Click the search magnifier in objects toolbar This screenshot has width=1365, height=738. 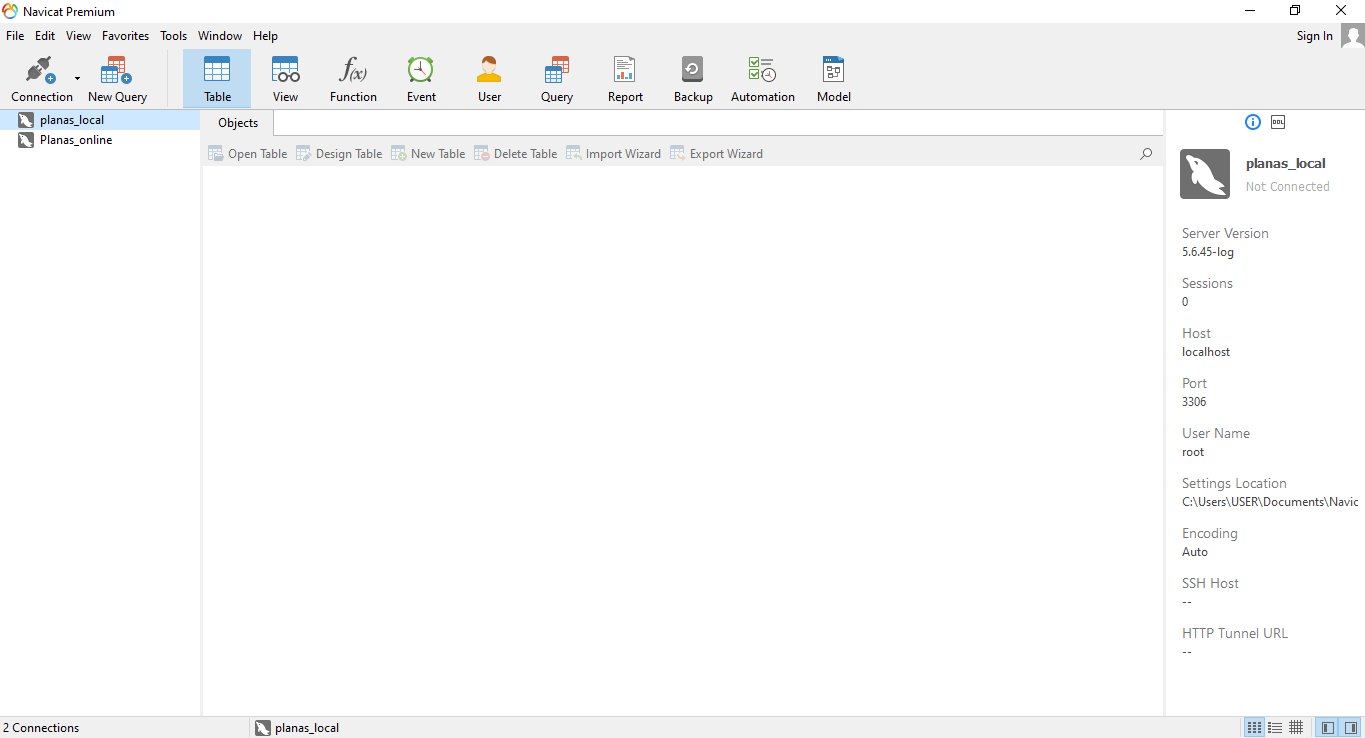coord(1146,154)
